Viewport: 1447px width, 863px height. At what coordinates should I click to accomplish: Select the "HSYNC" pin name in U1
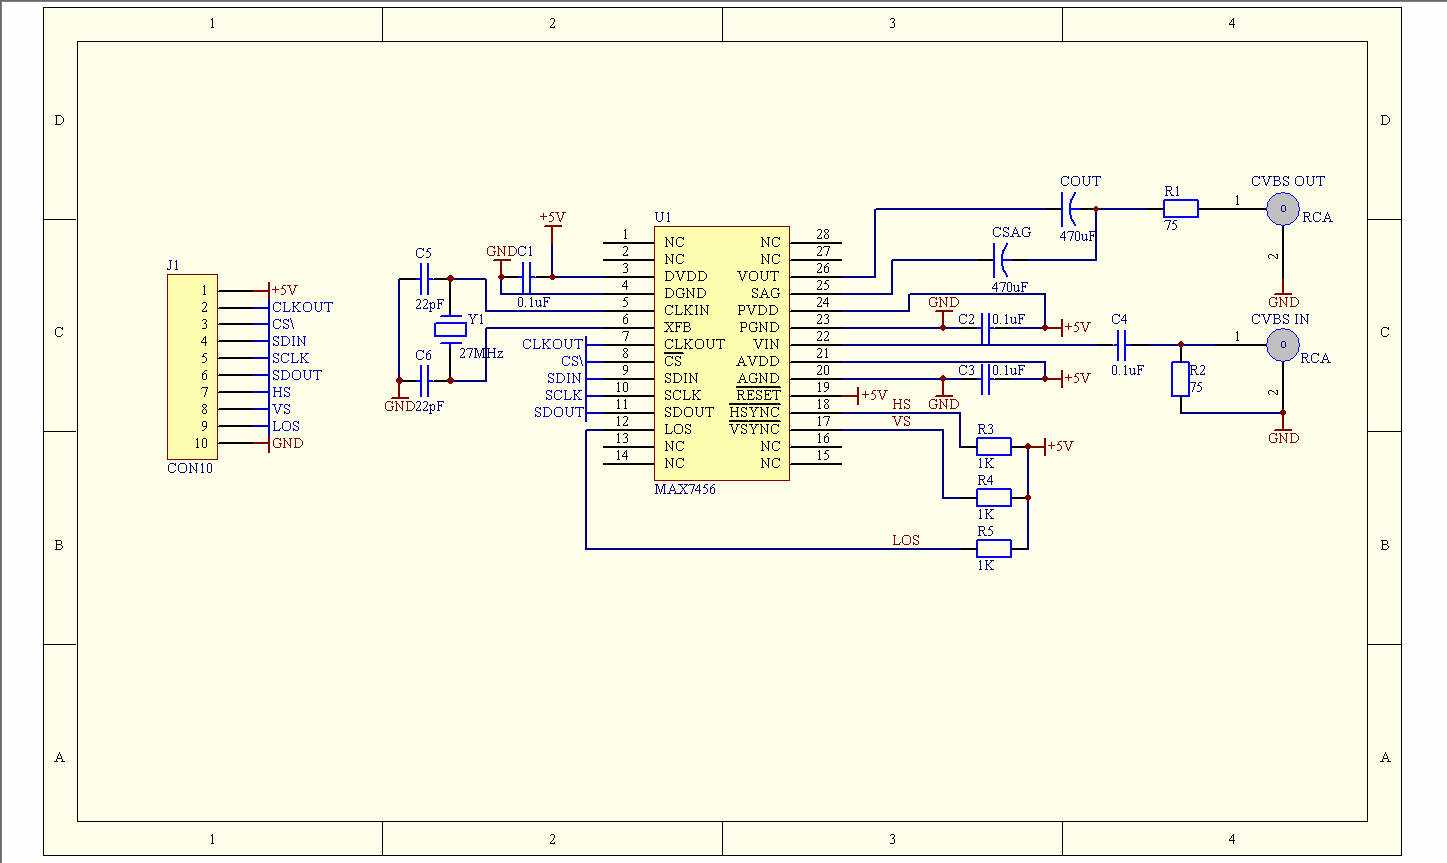tap(754, 412)
